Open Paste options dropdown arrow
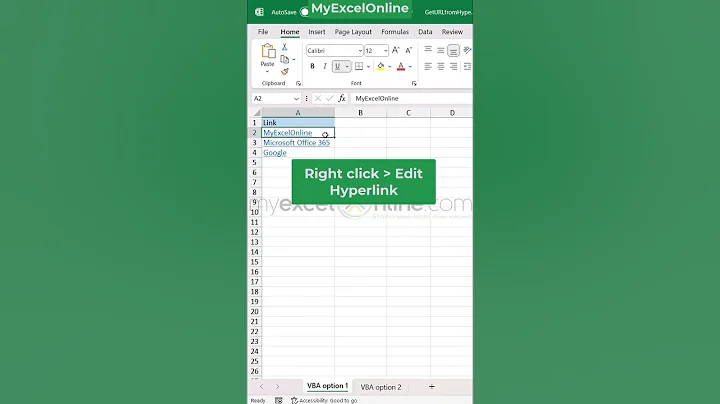Viewport: 720px width, 404px height. tap(267, 72)
